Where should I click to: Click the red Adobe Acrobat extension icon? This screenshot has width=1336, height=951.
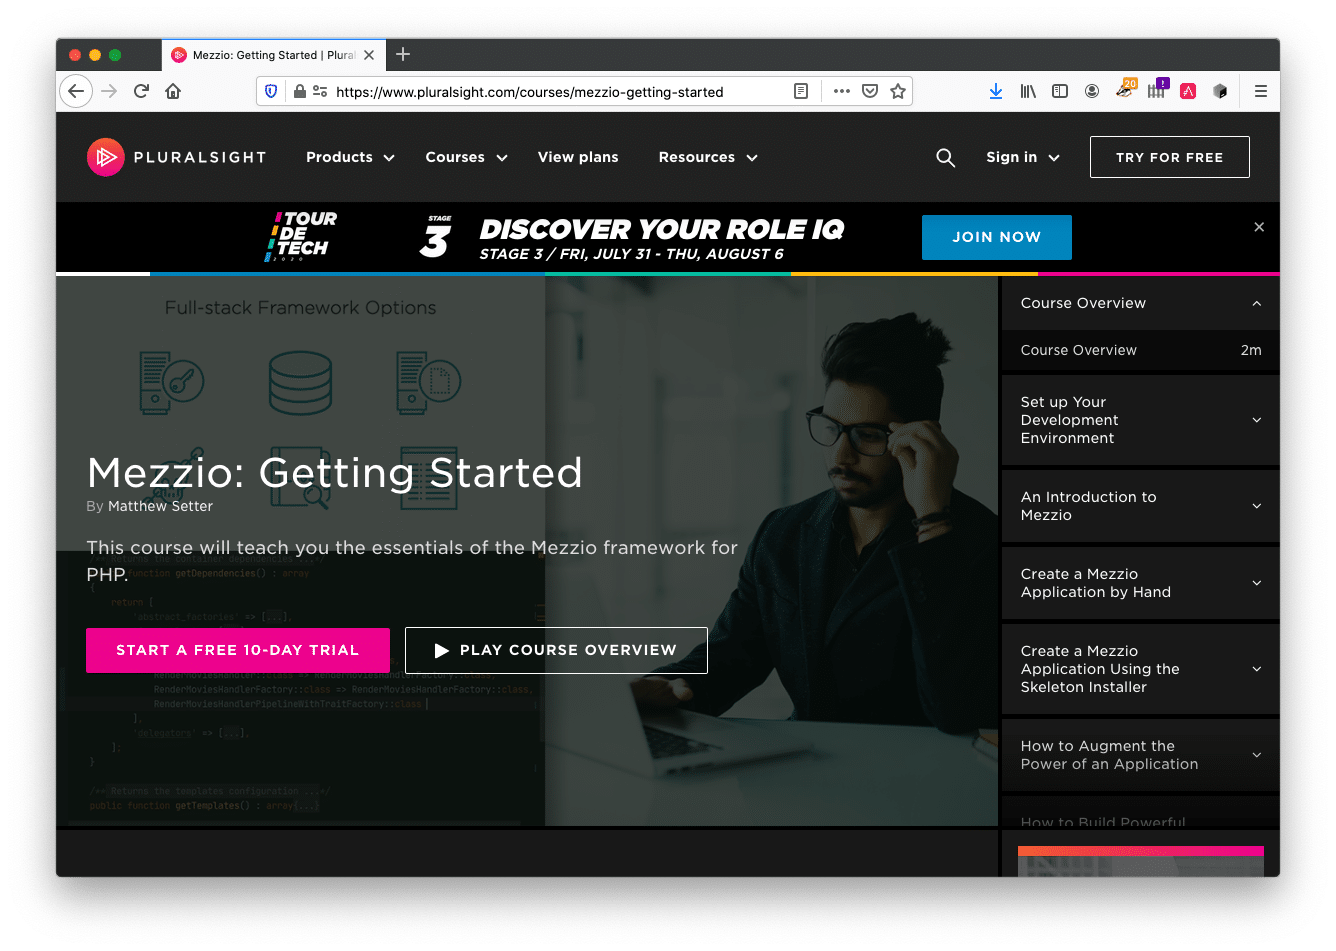[x=1188, y=91]
